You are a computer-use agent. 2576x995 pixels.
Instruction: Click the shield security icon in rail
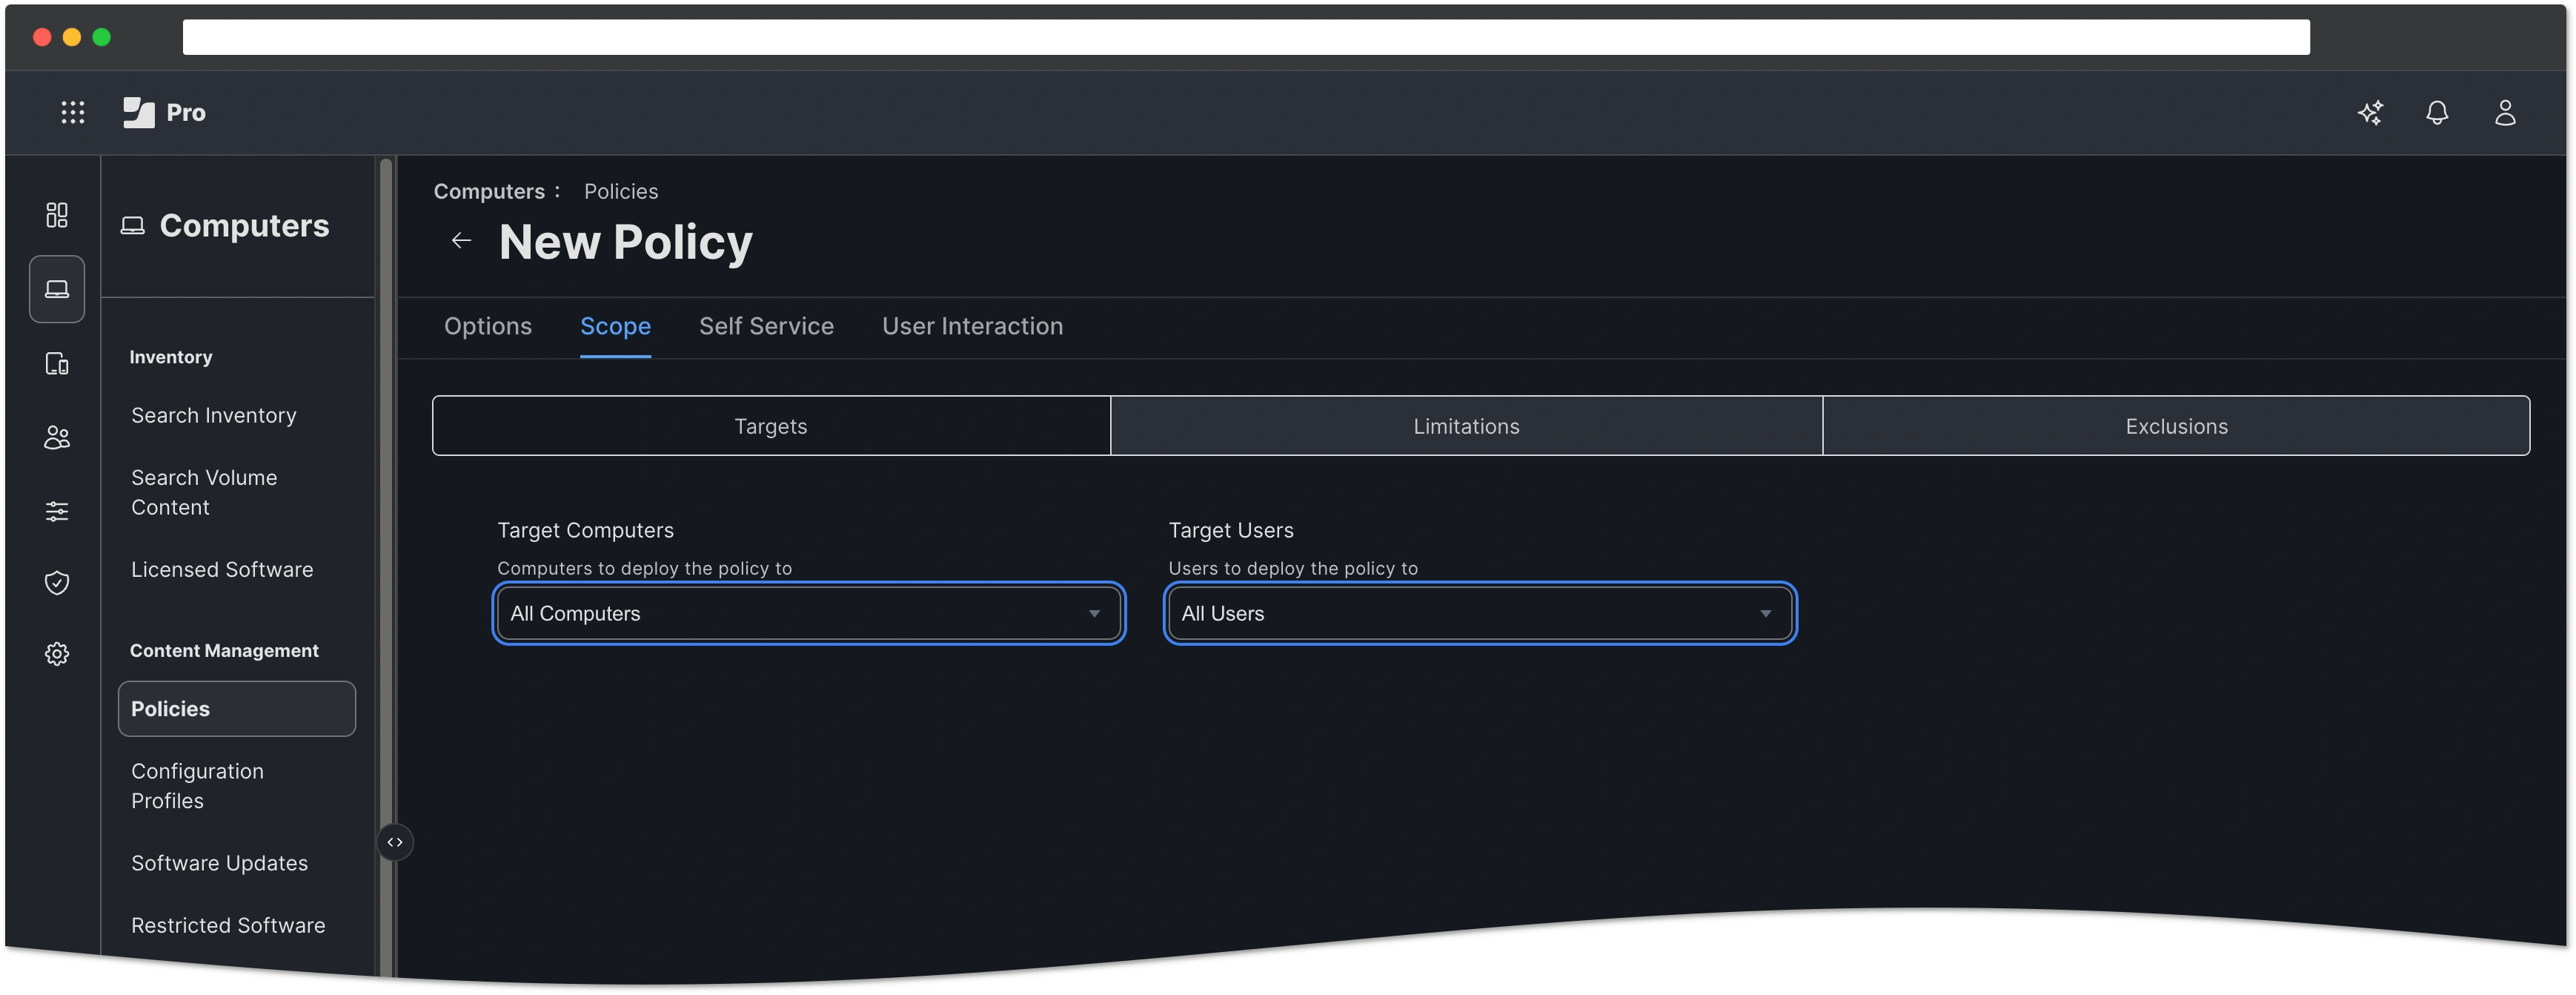pos(57,582)
